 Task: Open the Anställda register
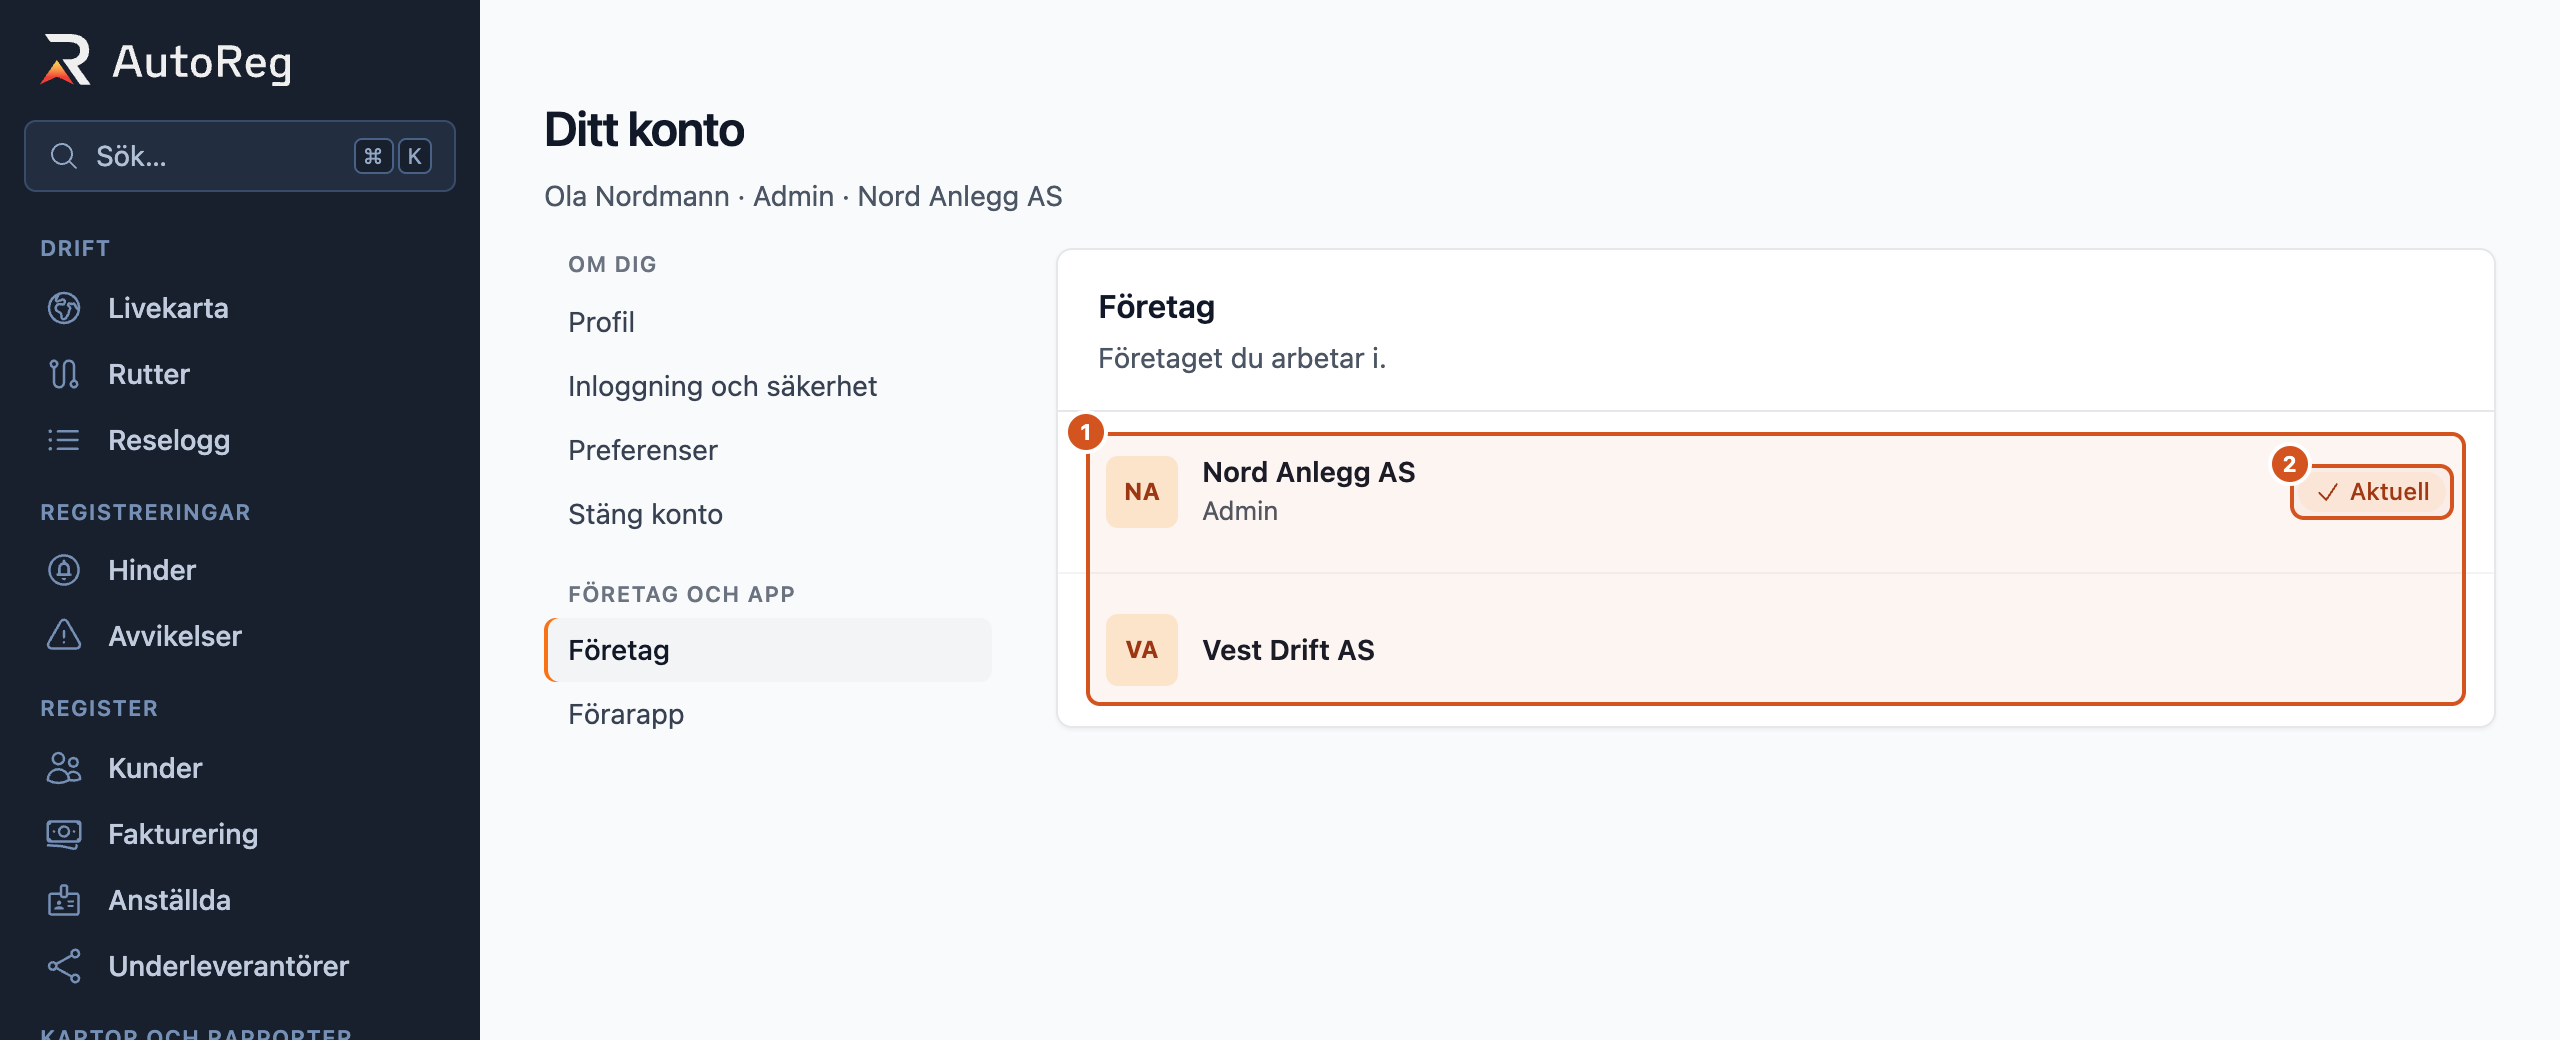(240, 900)
